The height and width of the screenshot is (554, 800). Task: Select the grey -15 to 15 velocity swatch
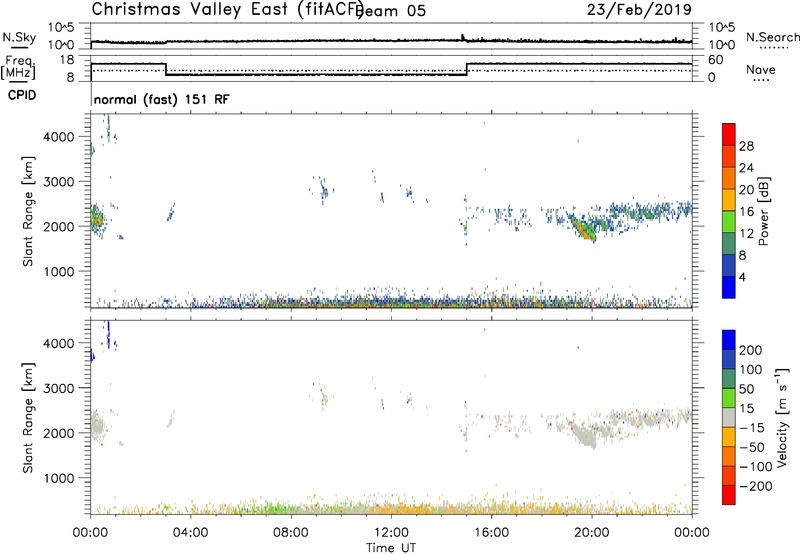pos(729,417)
